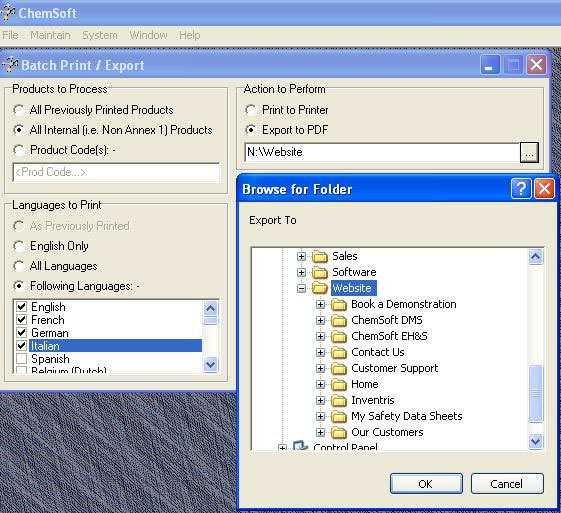This screenshot has height=513, width=561.
Task: Open the Maintain menu
Action: click(50, 35)
